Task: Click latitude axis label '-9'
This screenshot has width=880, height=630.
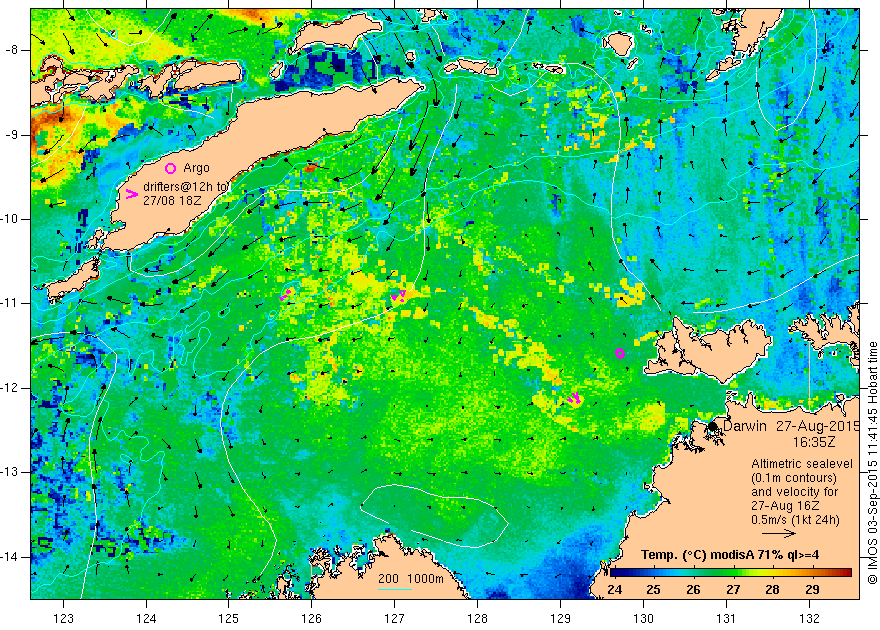Action: click(x=12, y=135)
